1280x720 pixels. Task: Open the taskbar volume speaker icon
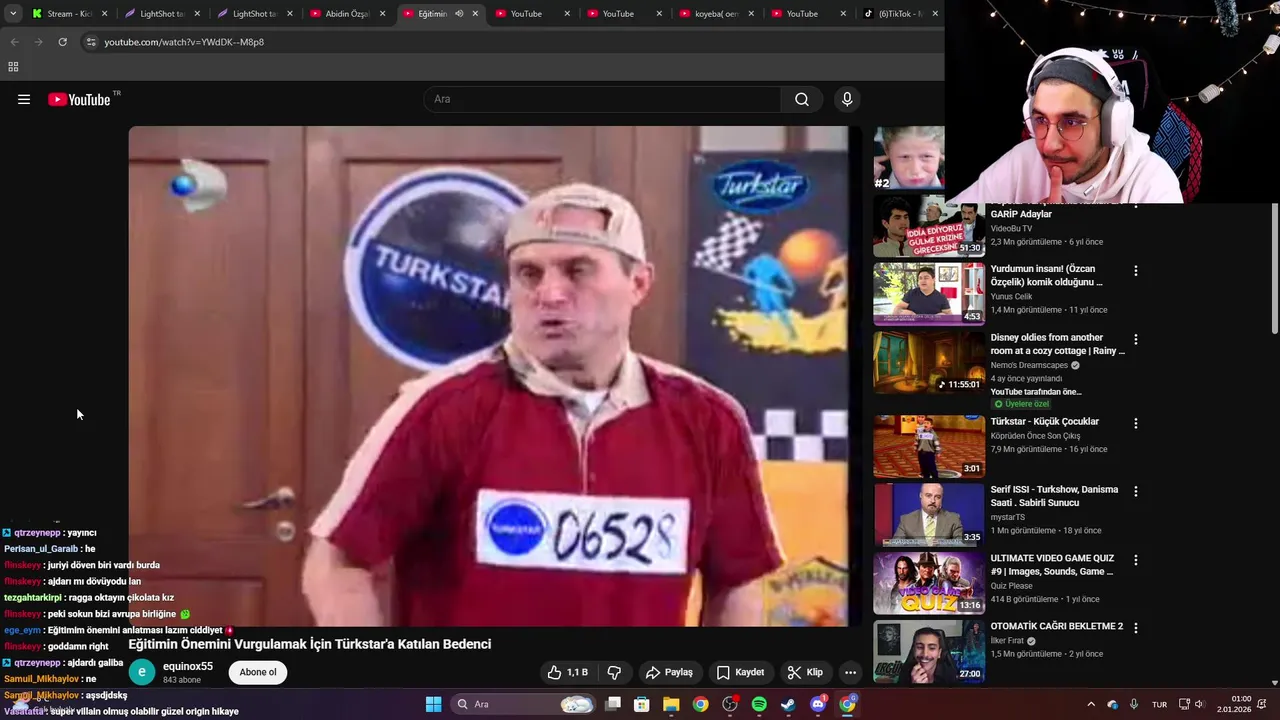1199,704
